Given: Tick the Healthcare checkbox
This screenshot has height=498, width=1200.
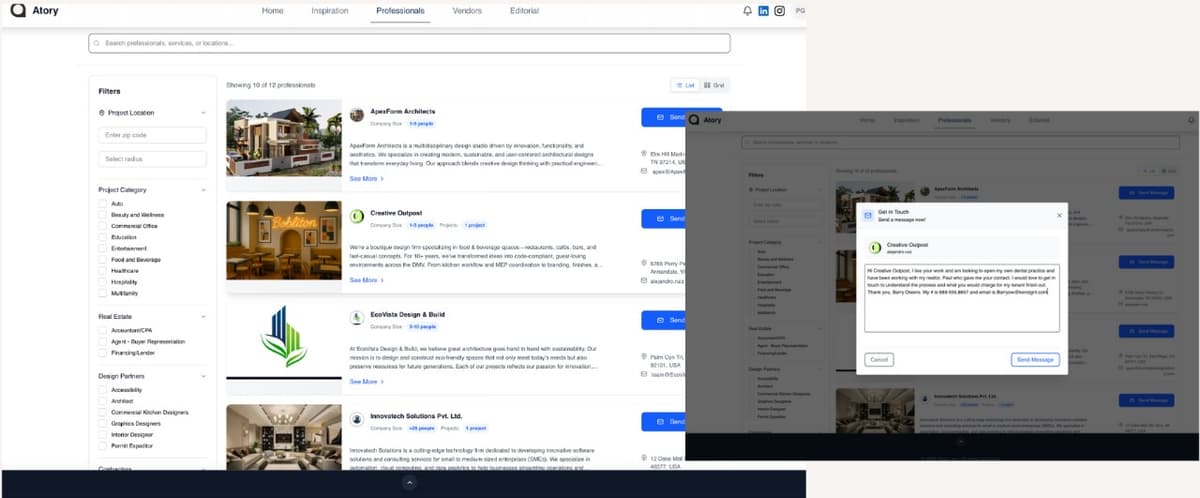Looking at the screenshot, I should coord(102,271).
